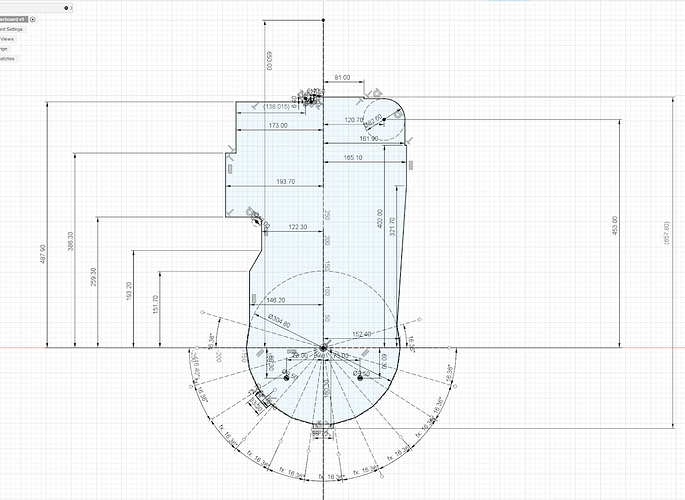Click the small circle center point near 120.70

point(384,119)
